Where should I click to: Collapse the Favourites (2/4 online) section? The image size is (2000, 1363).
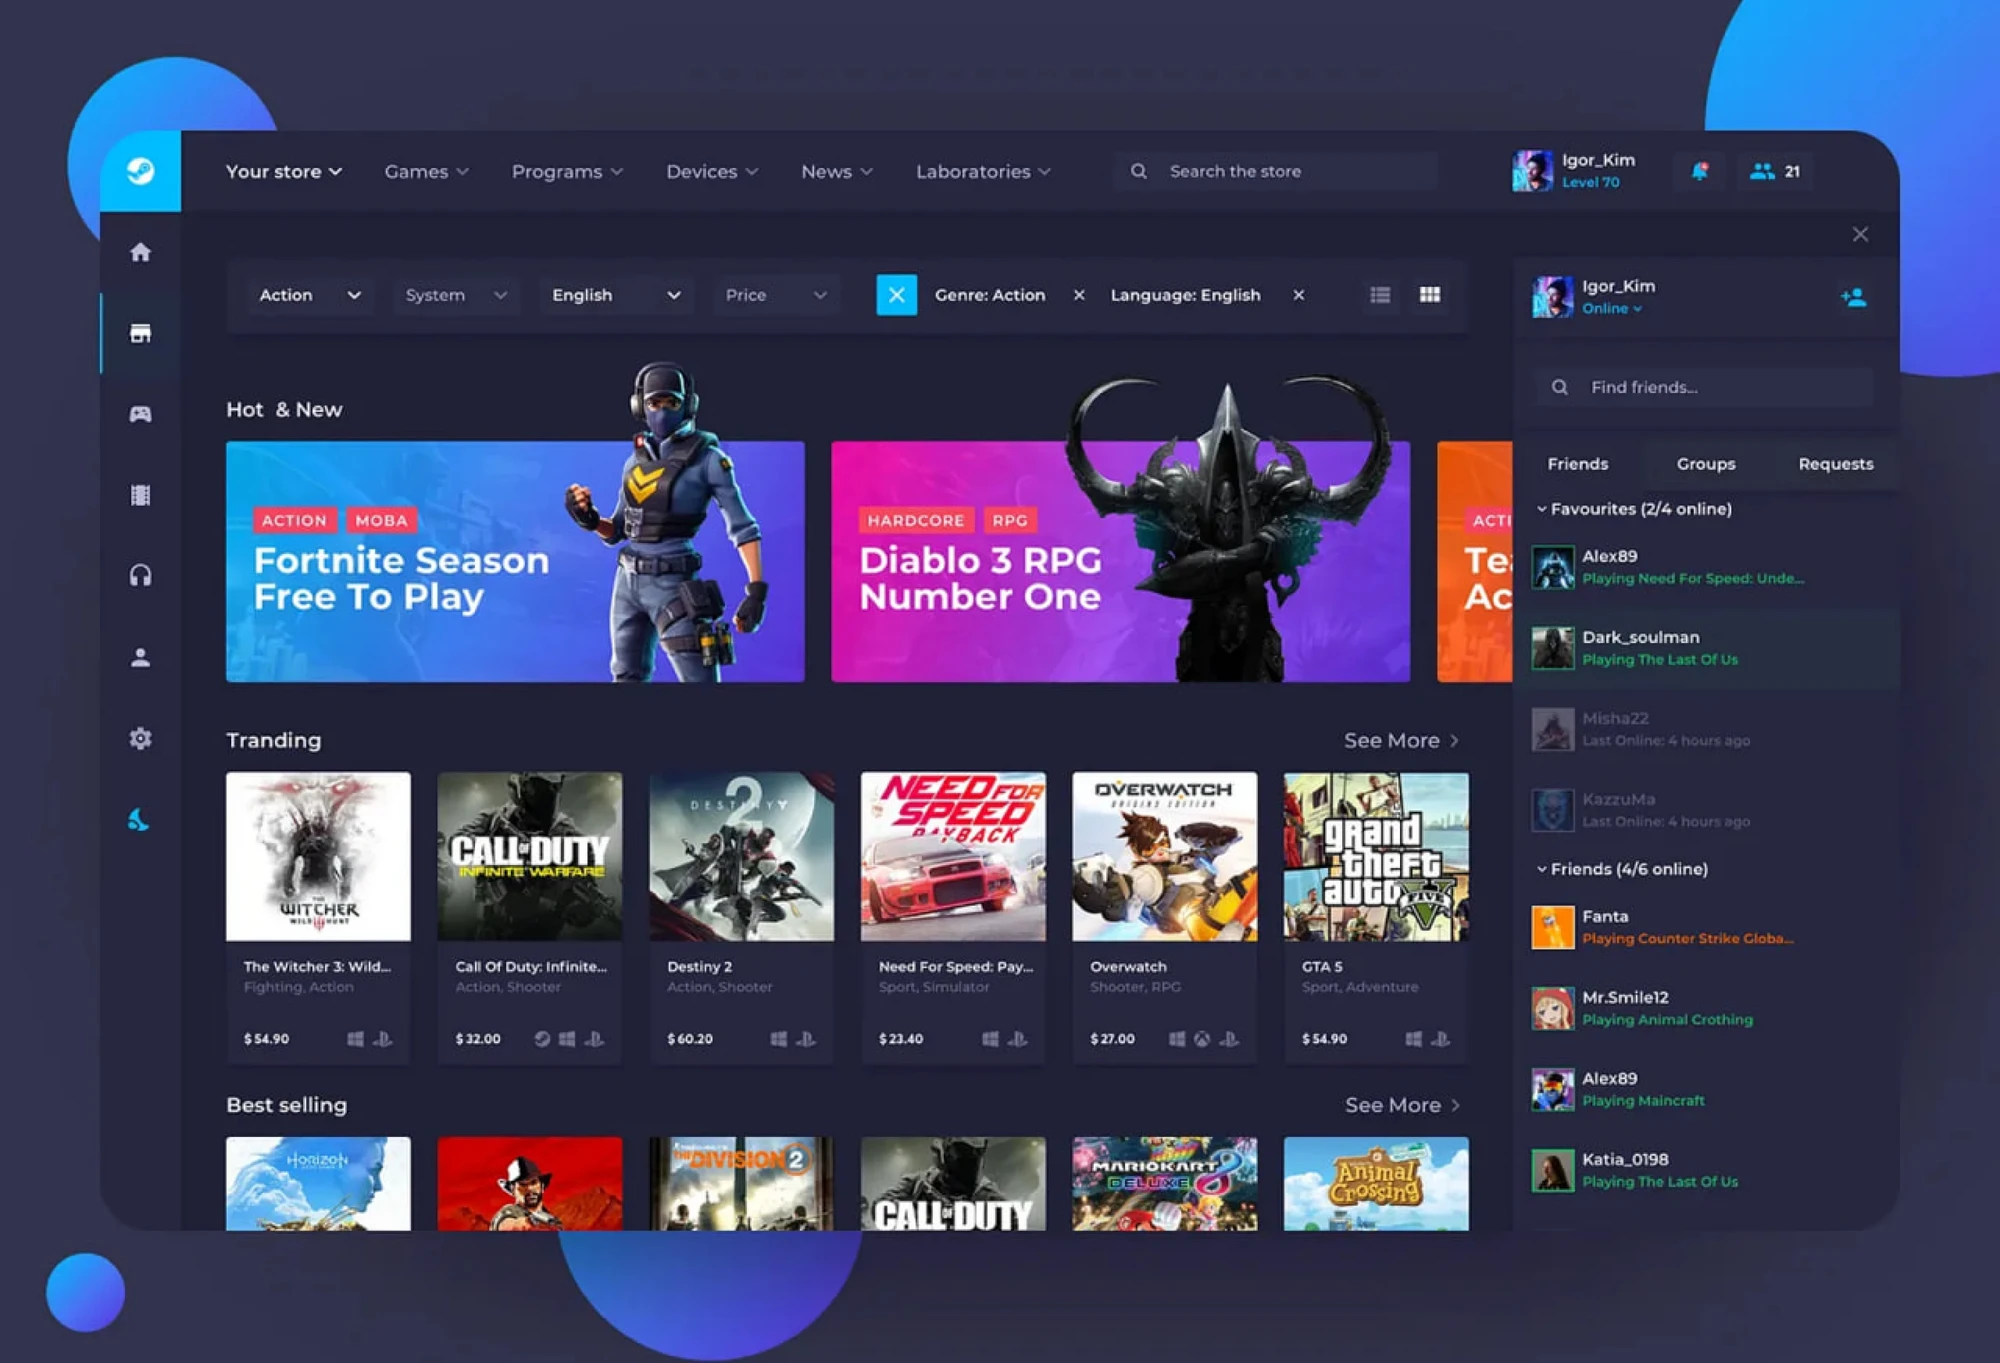click(1634, 509)
